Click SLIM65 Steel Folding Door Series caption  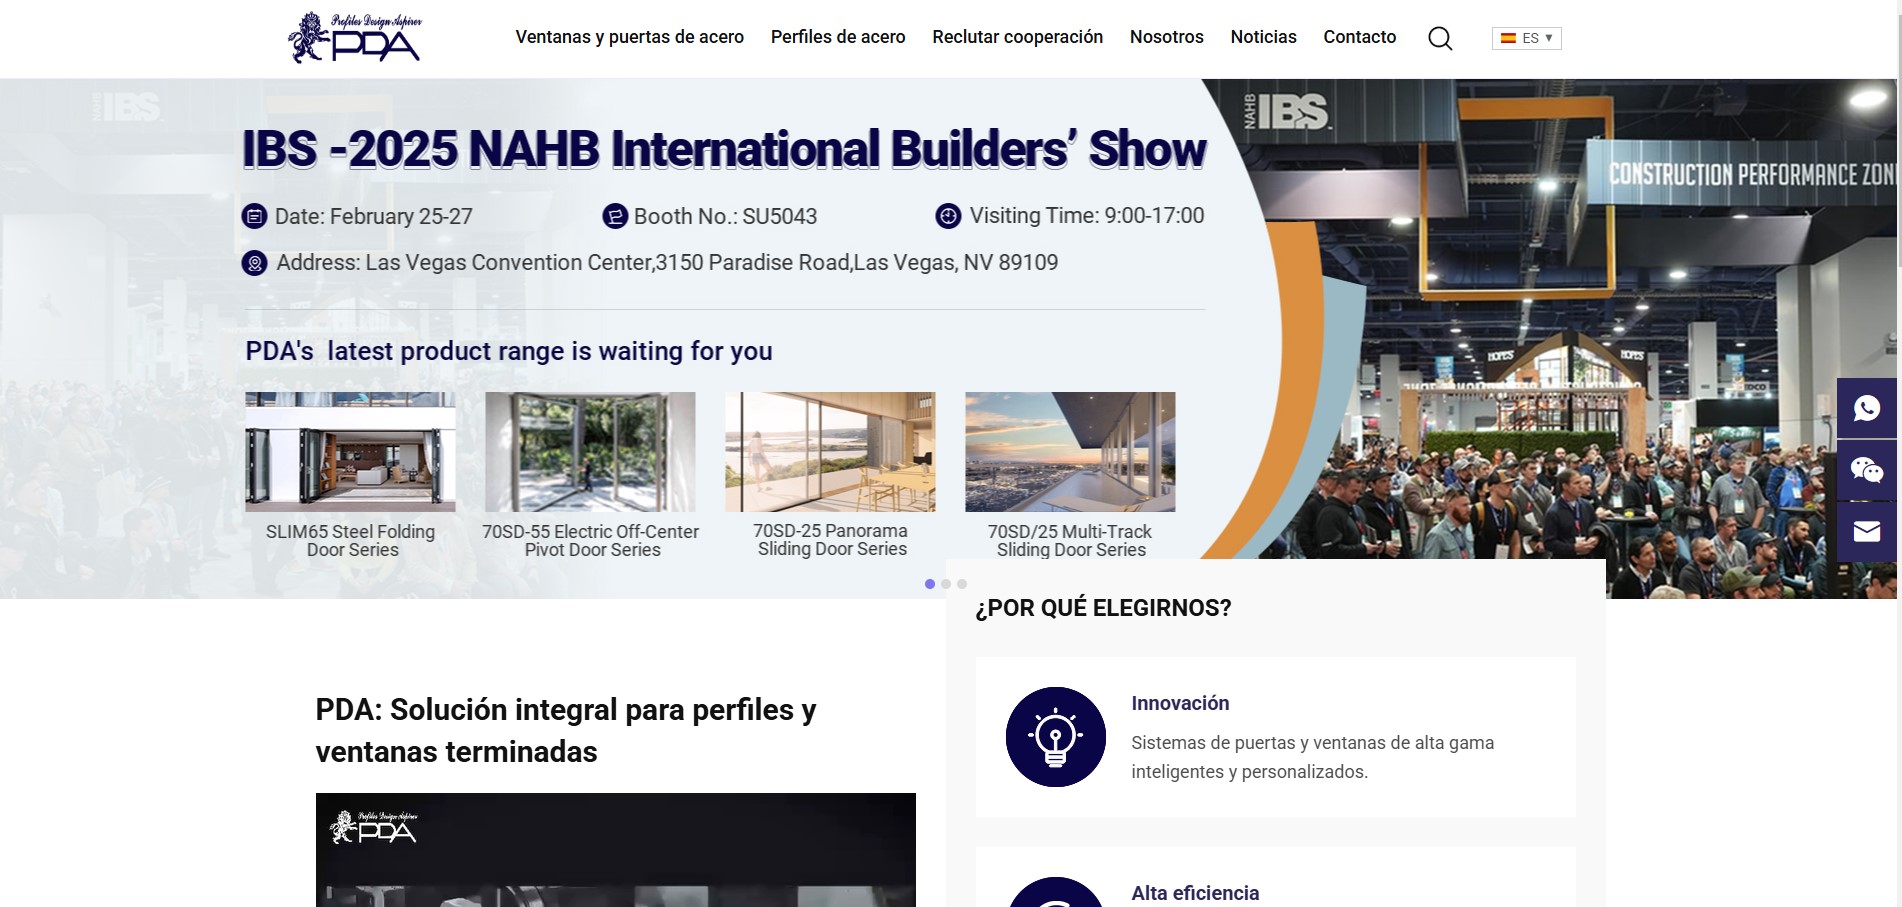click(x=351, y=541)
